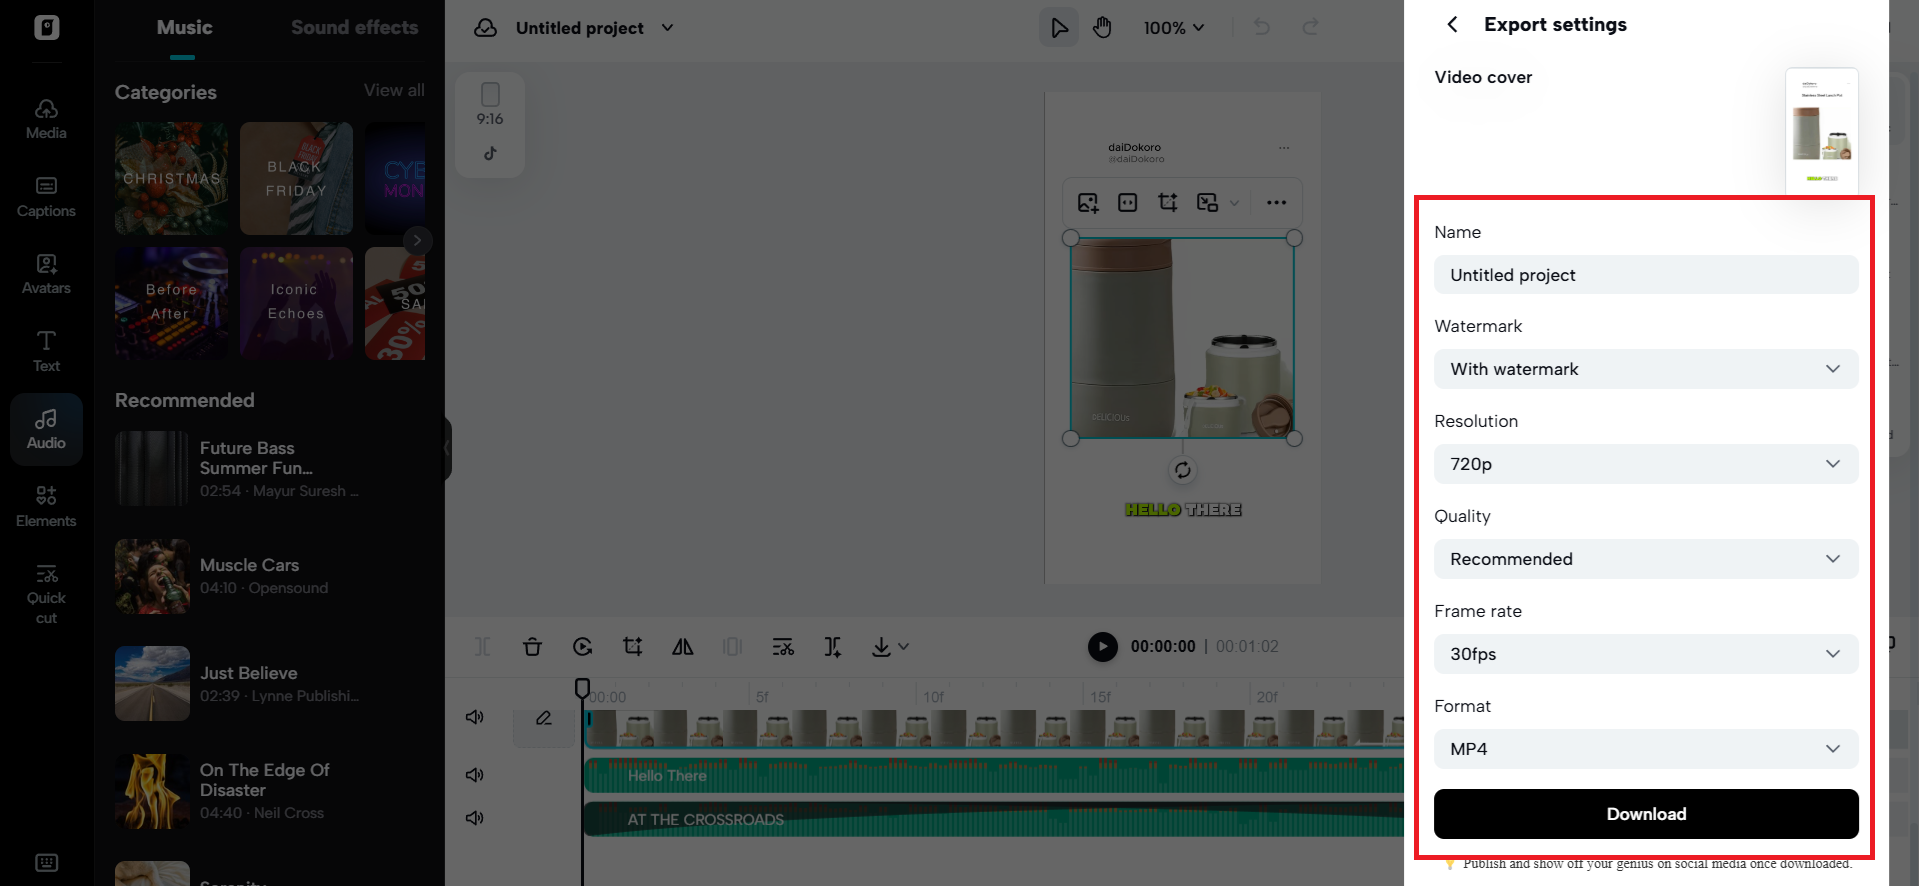Image resolution: width=1919 pixels, height=886 pixels.
Task: Expand the timeline download options arrow
Action: (904, 647)
